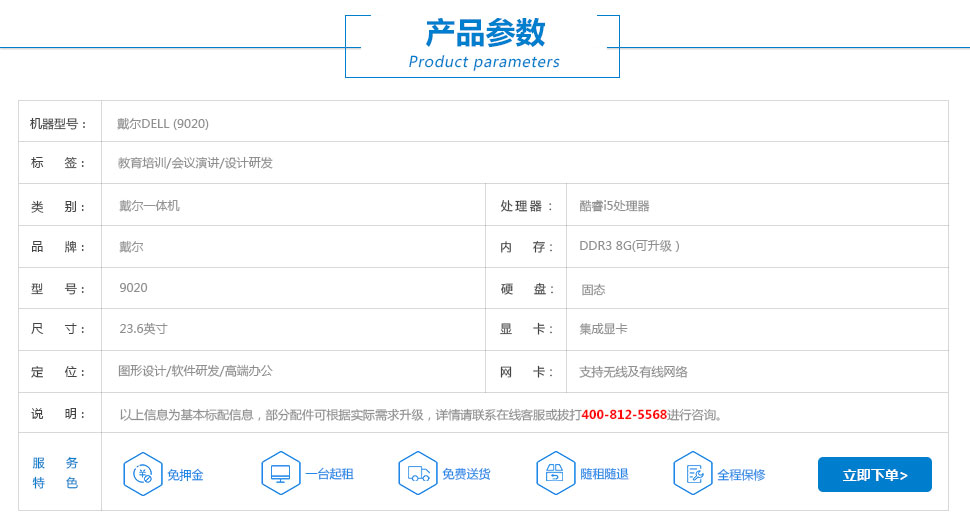Click the 类别 row label
The height and width of the screenshot is (529, 970).
click(x=58, y=207)
